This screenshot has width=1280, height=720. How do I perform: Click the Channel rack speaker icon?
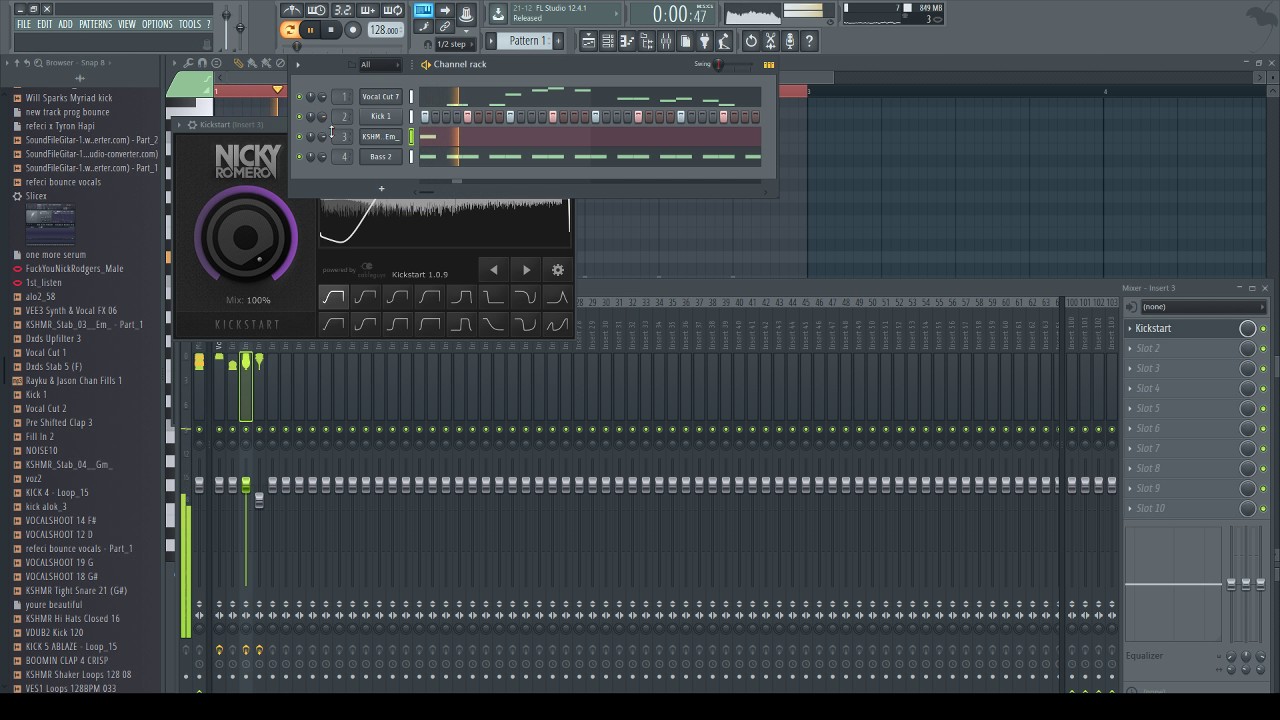pos(425,65)
